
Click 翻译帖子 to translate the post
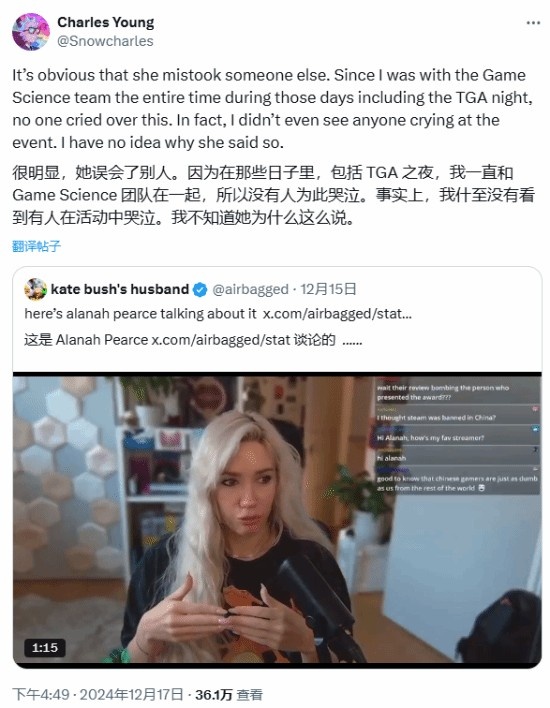(37, 246)
